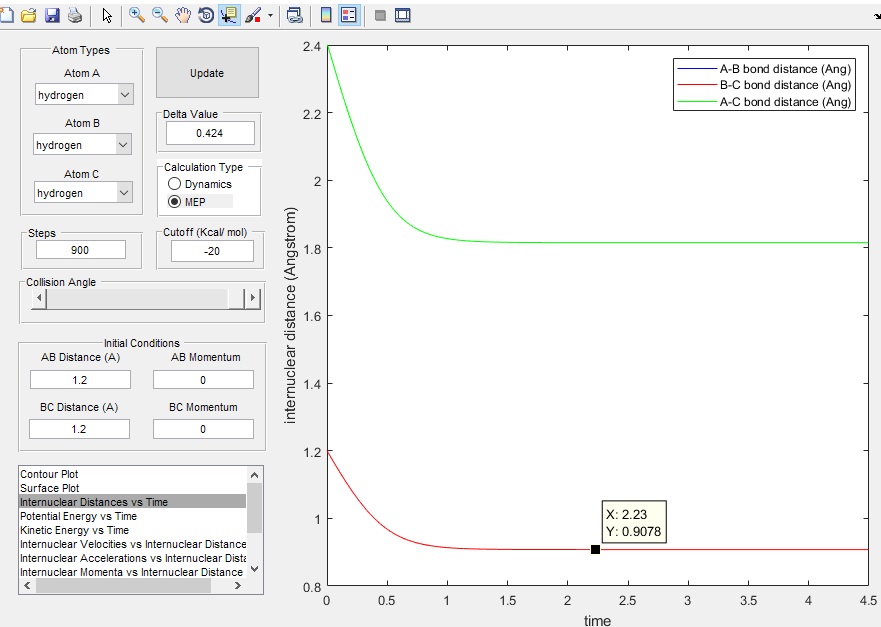Activate the Zoom Out tool
881x627 pixels.
(160, 15)
